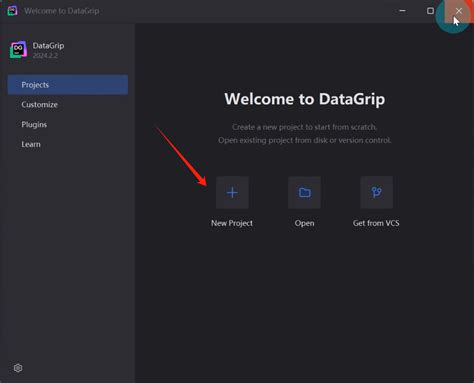Click the DataGrip product name text
The width and height of the screenshot is (474, 383).
click(48, 46)
